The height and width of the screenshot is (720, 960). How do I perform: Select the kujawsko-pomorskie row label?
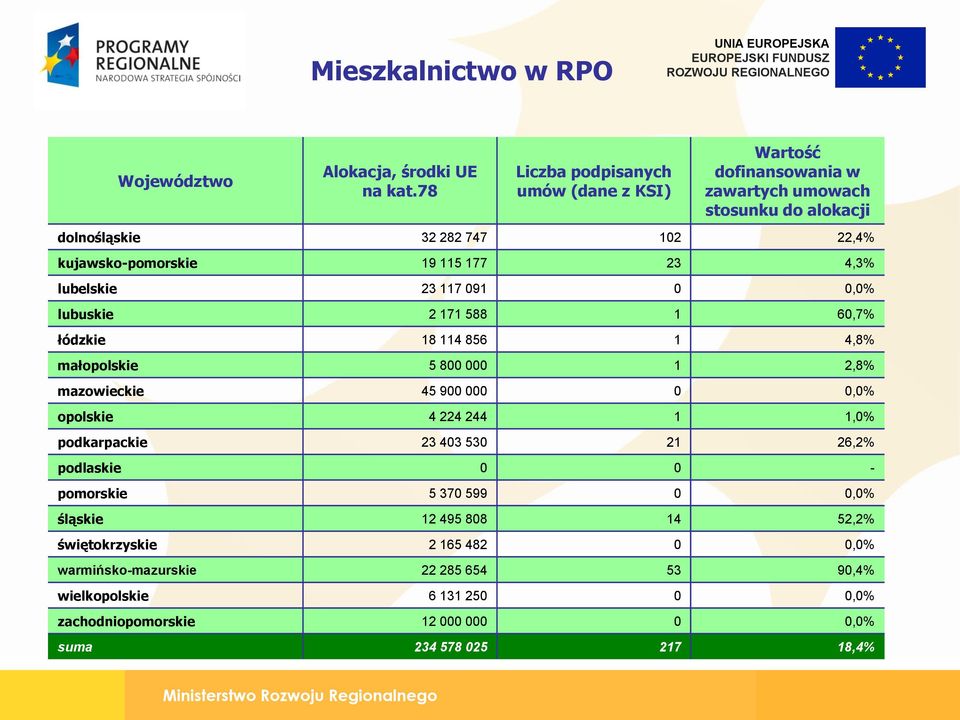[127, 263]
